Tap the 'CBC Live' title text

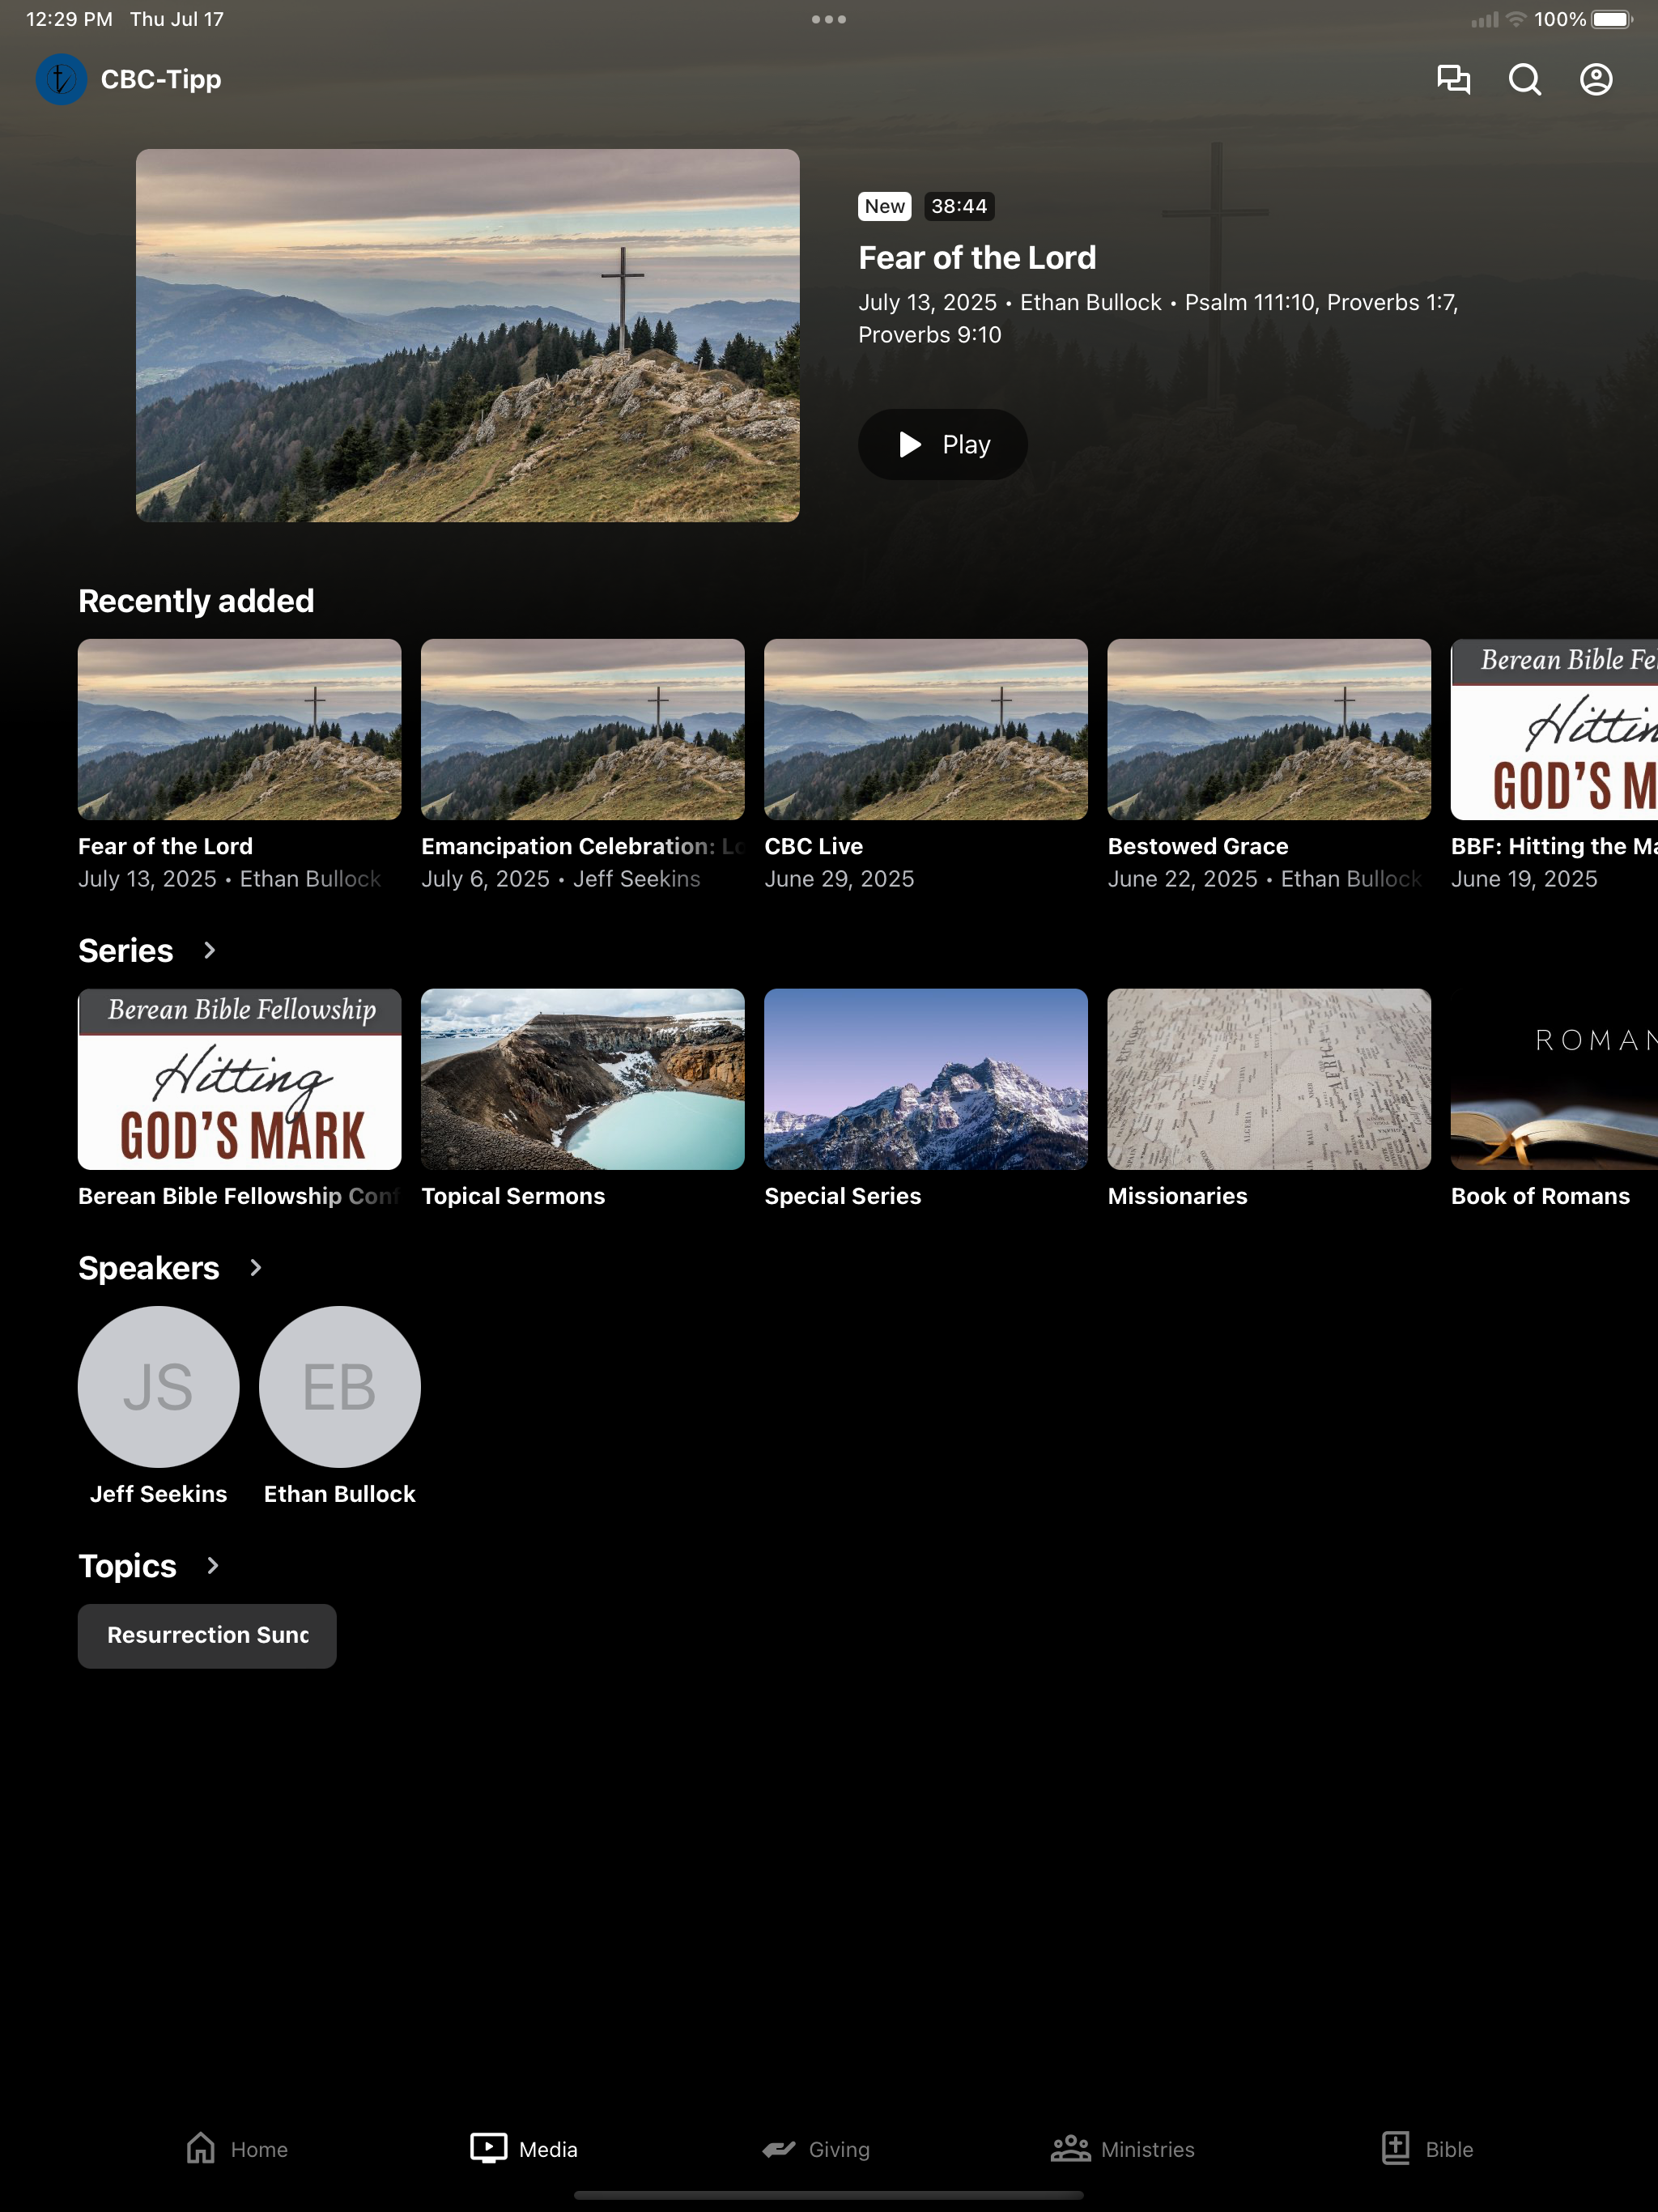click(813, 846)
